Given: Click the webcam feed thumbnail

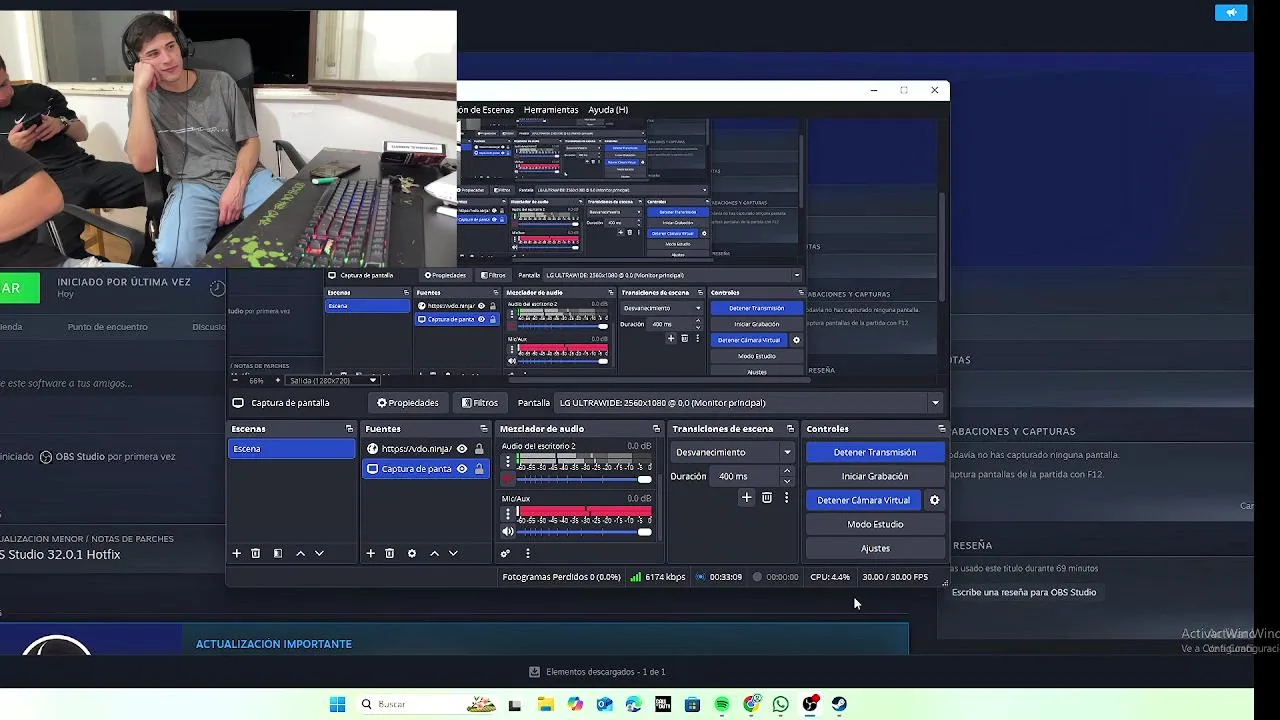Looking at the screenshot, I should click(228, 139).
